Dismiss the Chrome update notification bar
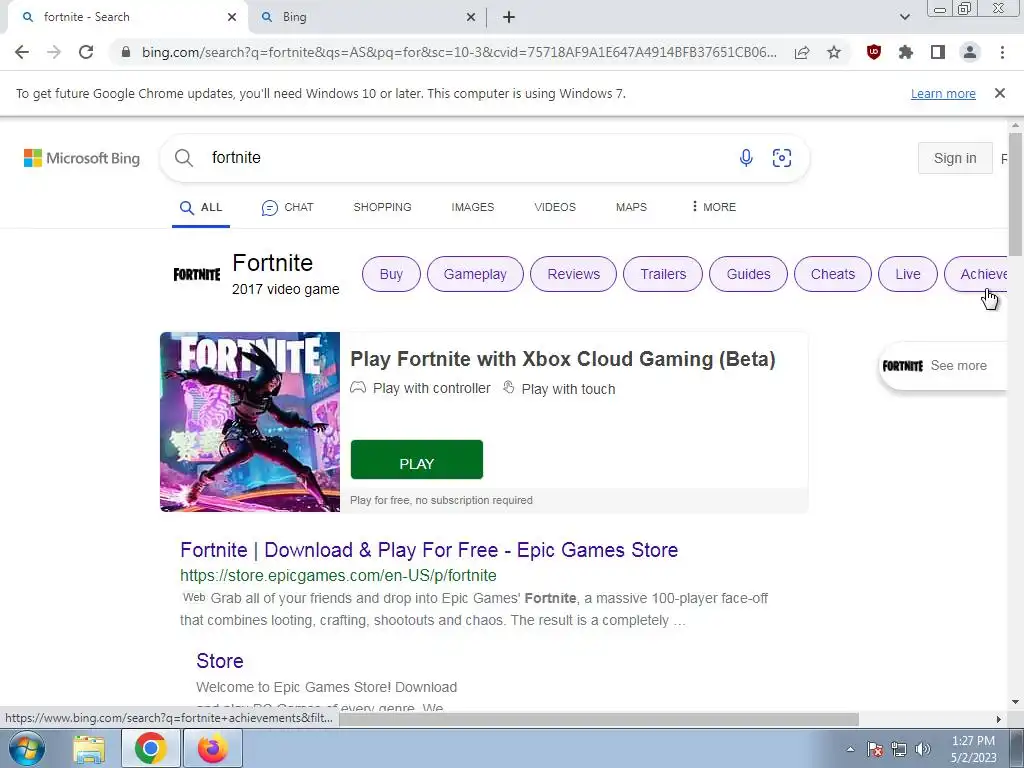 (1000, 93)
